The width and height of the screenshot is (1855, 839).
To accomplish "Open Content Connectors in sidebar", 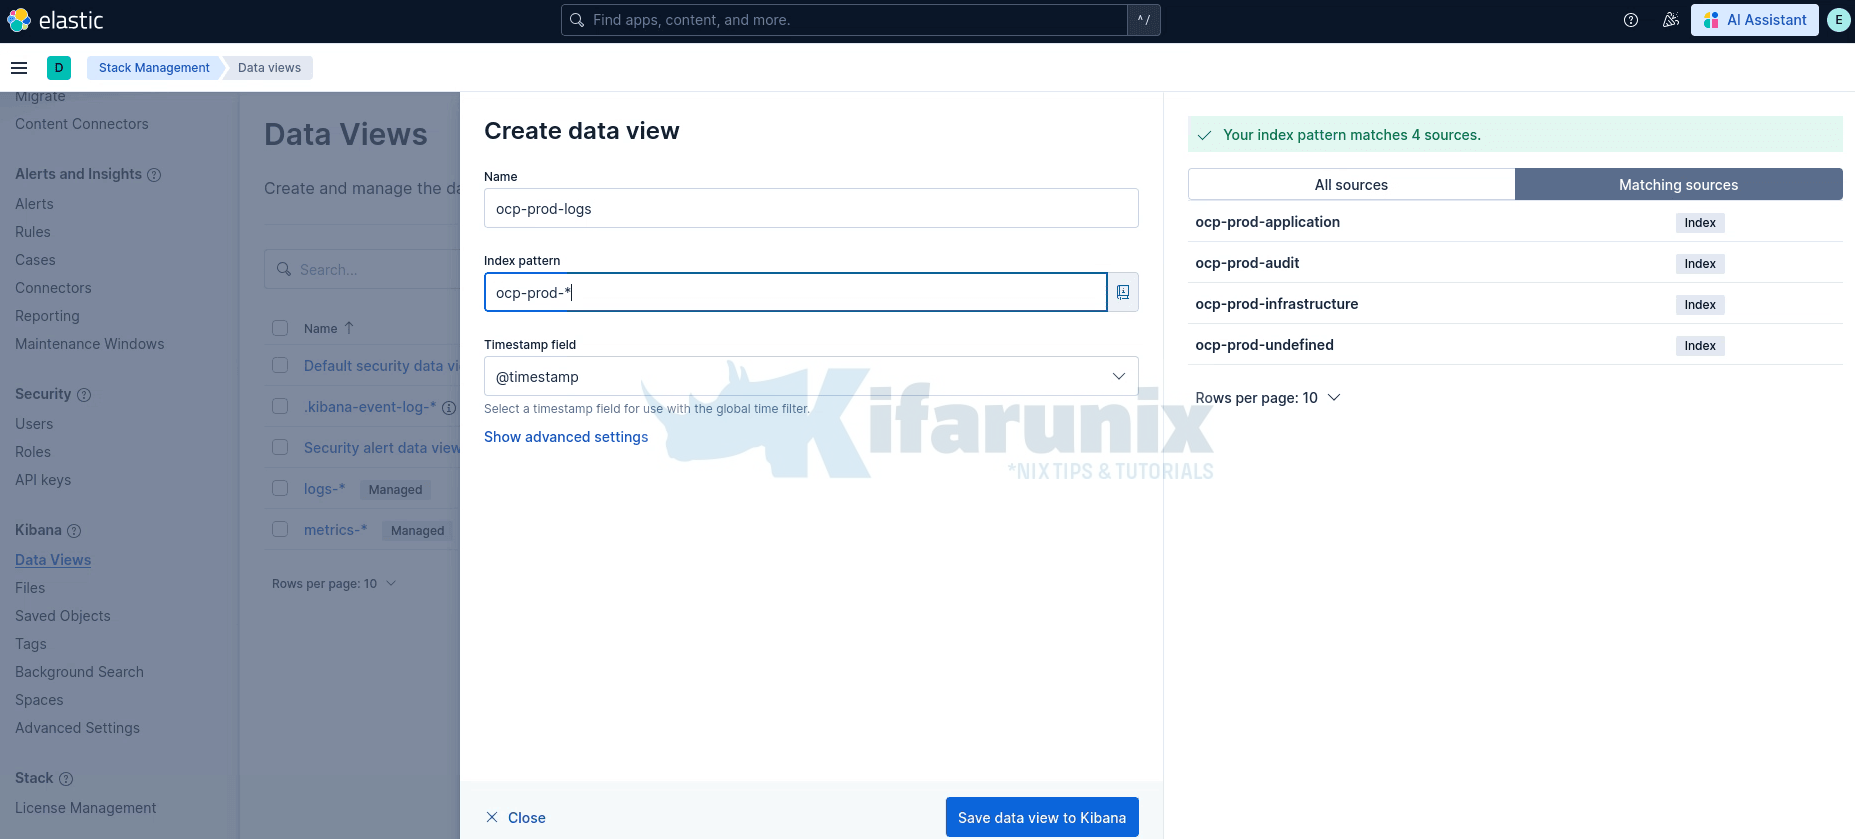I will click(82, 124).
